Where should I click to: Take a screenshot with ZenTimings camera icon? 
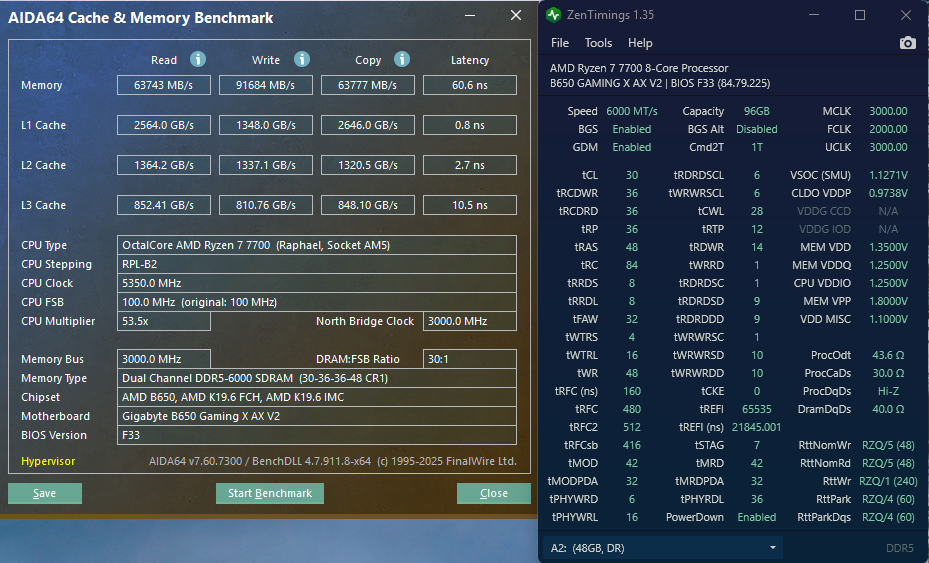[x=907, y=43]
